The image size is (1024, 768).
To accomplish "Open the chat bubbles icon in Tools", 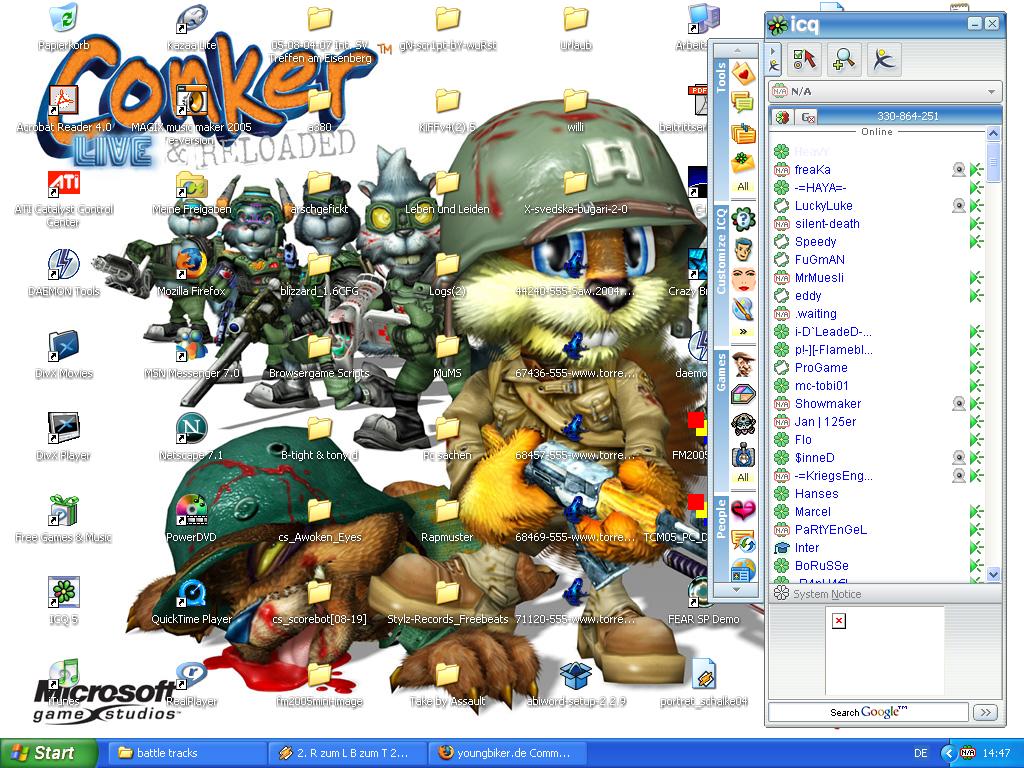I will click(x=743, y=103).
